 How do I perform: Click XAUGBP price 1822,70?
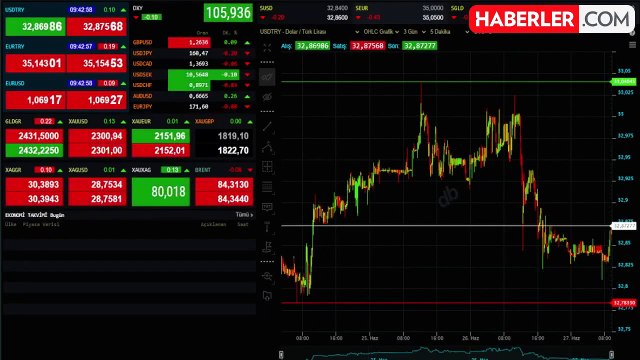[x=224, y=151]
